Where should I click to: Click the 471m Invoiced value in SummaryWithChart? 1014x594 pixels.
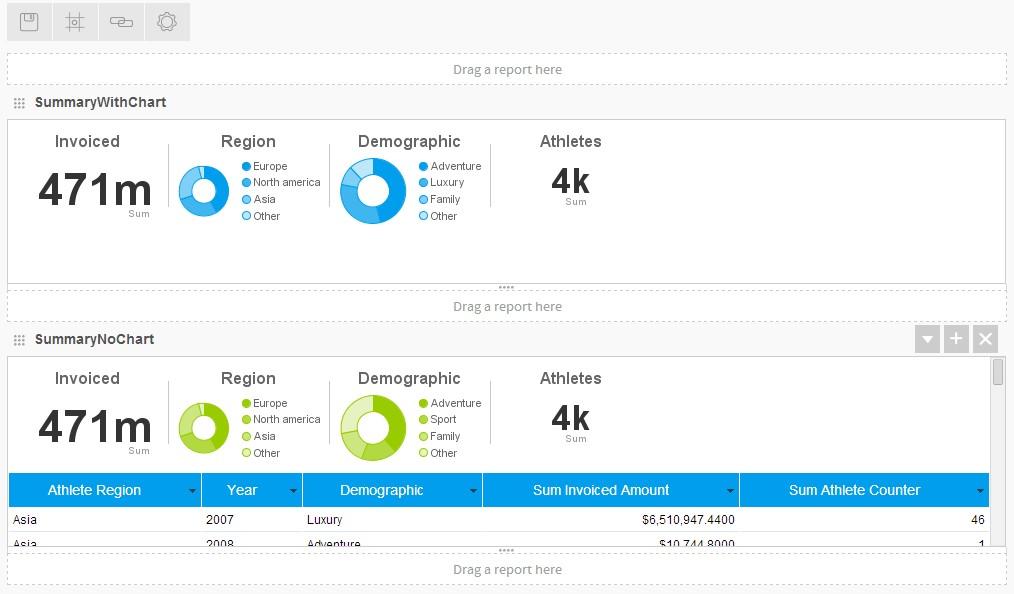click(x=94, y=190)
